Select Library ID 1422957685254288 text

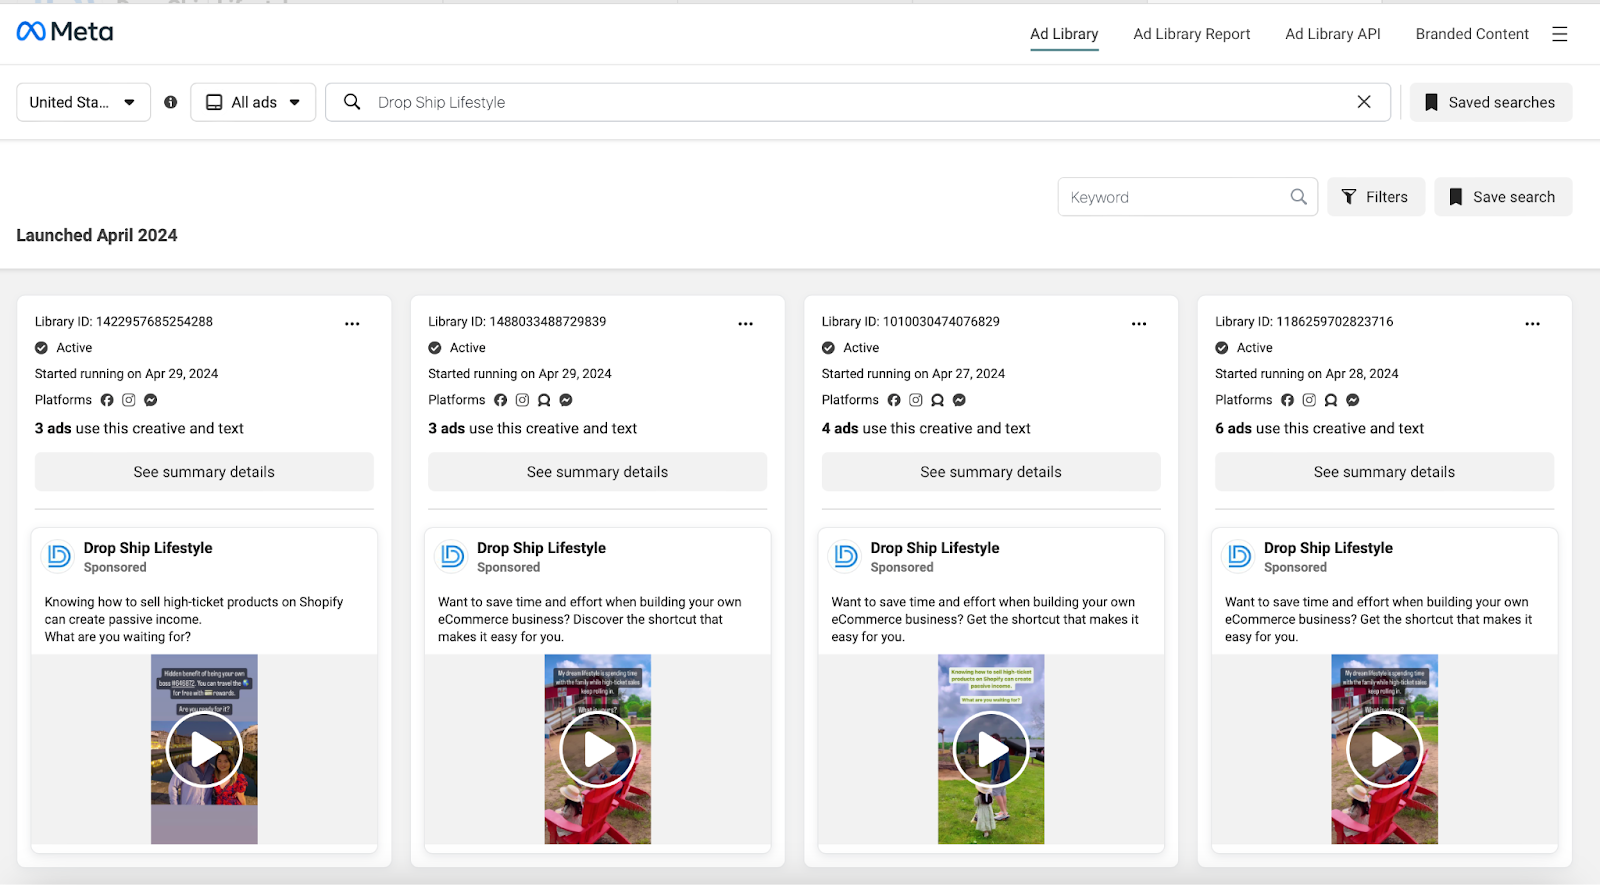124,322
